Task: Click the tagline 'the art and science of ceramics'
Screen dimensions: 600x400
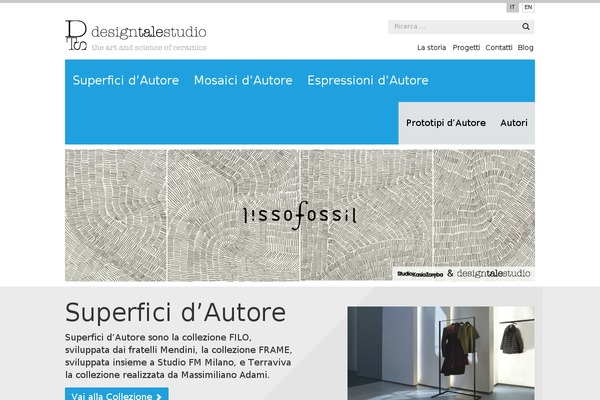Action: 149,47
